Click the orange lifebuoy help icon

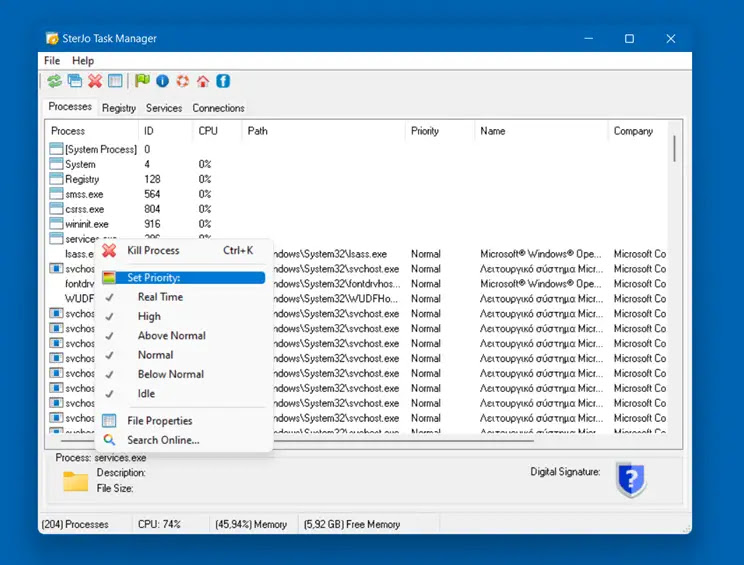point(183,81)
